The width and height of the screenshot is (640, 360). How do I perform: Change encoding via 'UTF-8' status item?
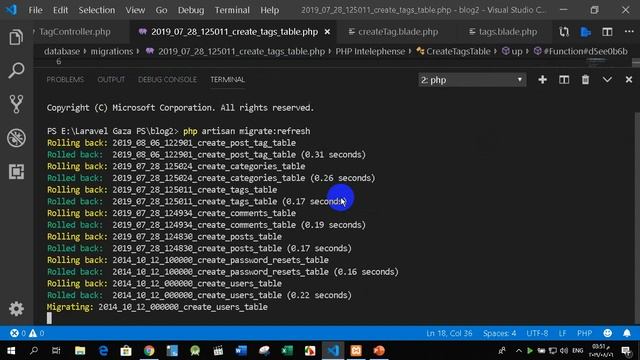[537, 333]
